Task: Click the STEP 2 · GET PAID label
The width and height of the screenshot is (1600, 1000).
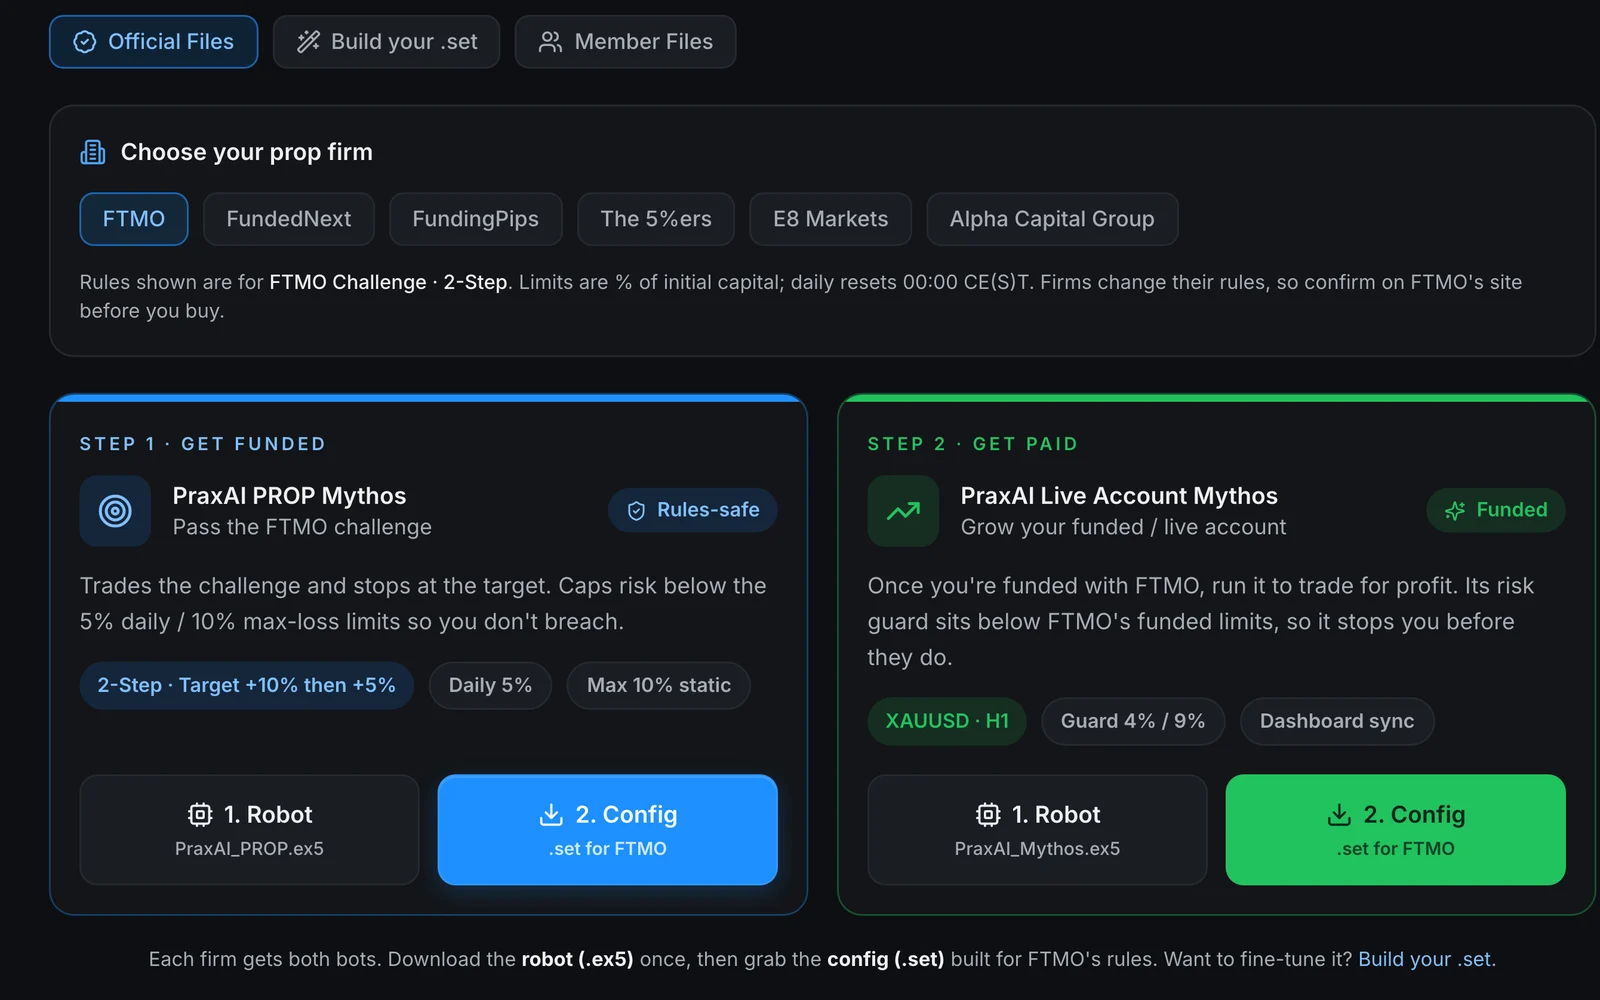Action: point(973,444)
